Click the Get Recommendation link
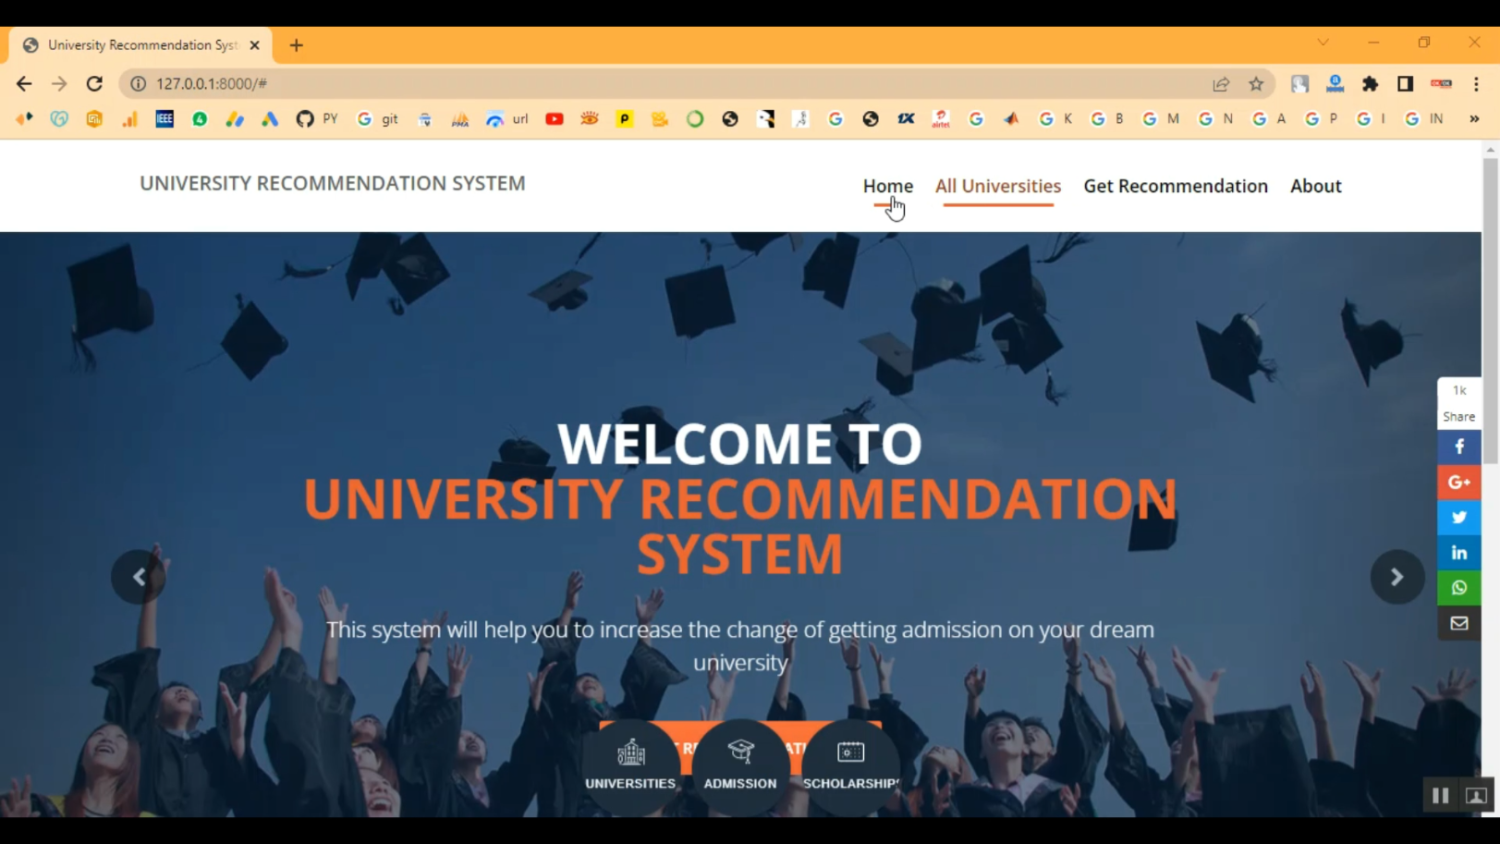The height and width of the screenshot is (844, 1500). [x=1175, y=186]
